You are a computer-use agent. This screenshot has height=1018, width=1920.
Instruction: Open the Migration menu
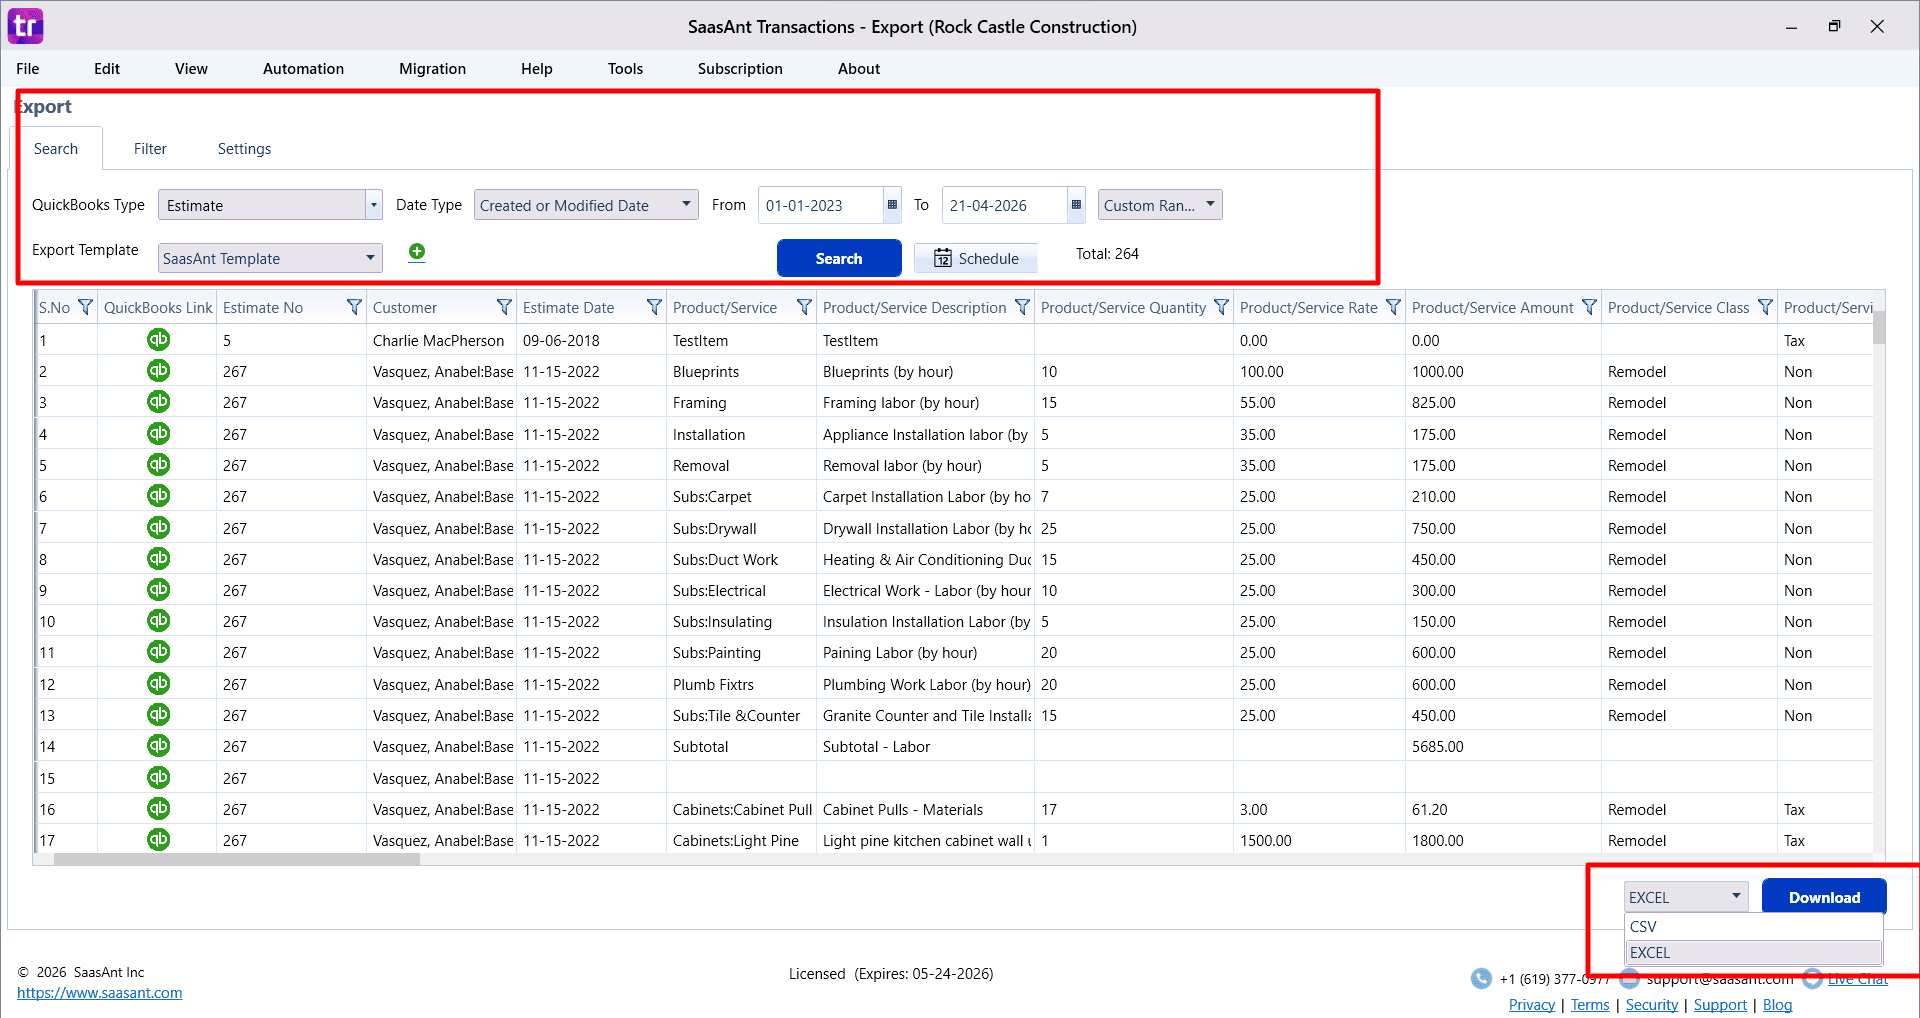[x=432, y=69]
